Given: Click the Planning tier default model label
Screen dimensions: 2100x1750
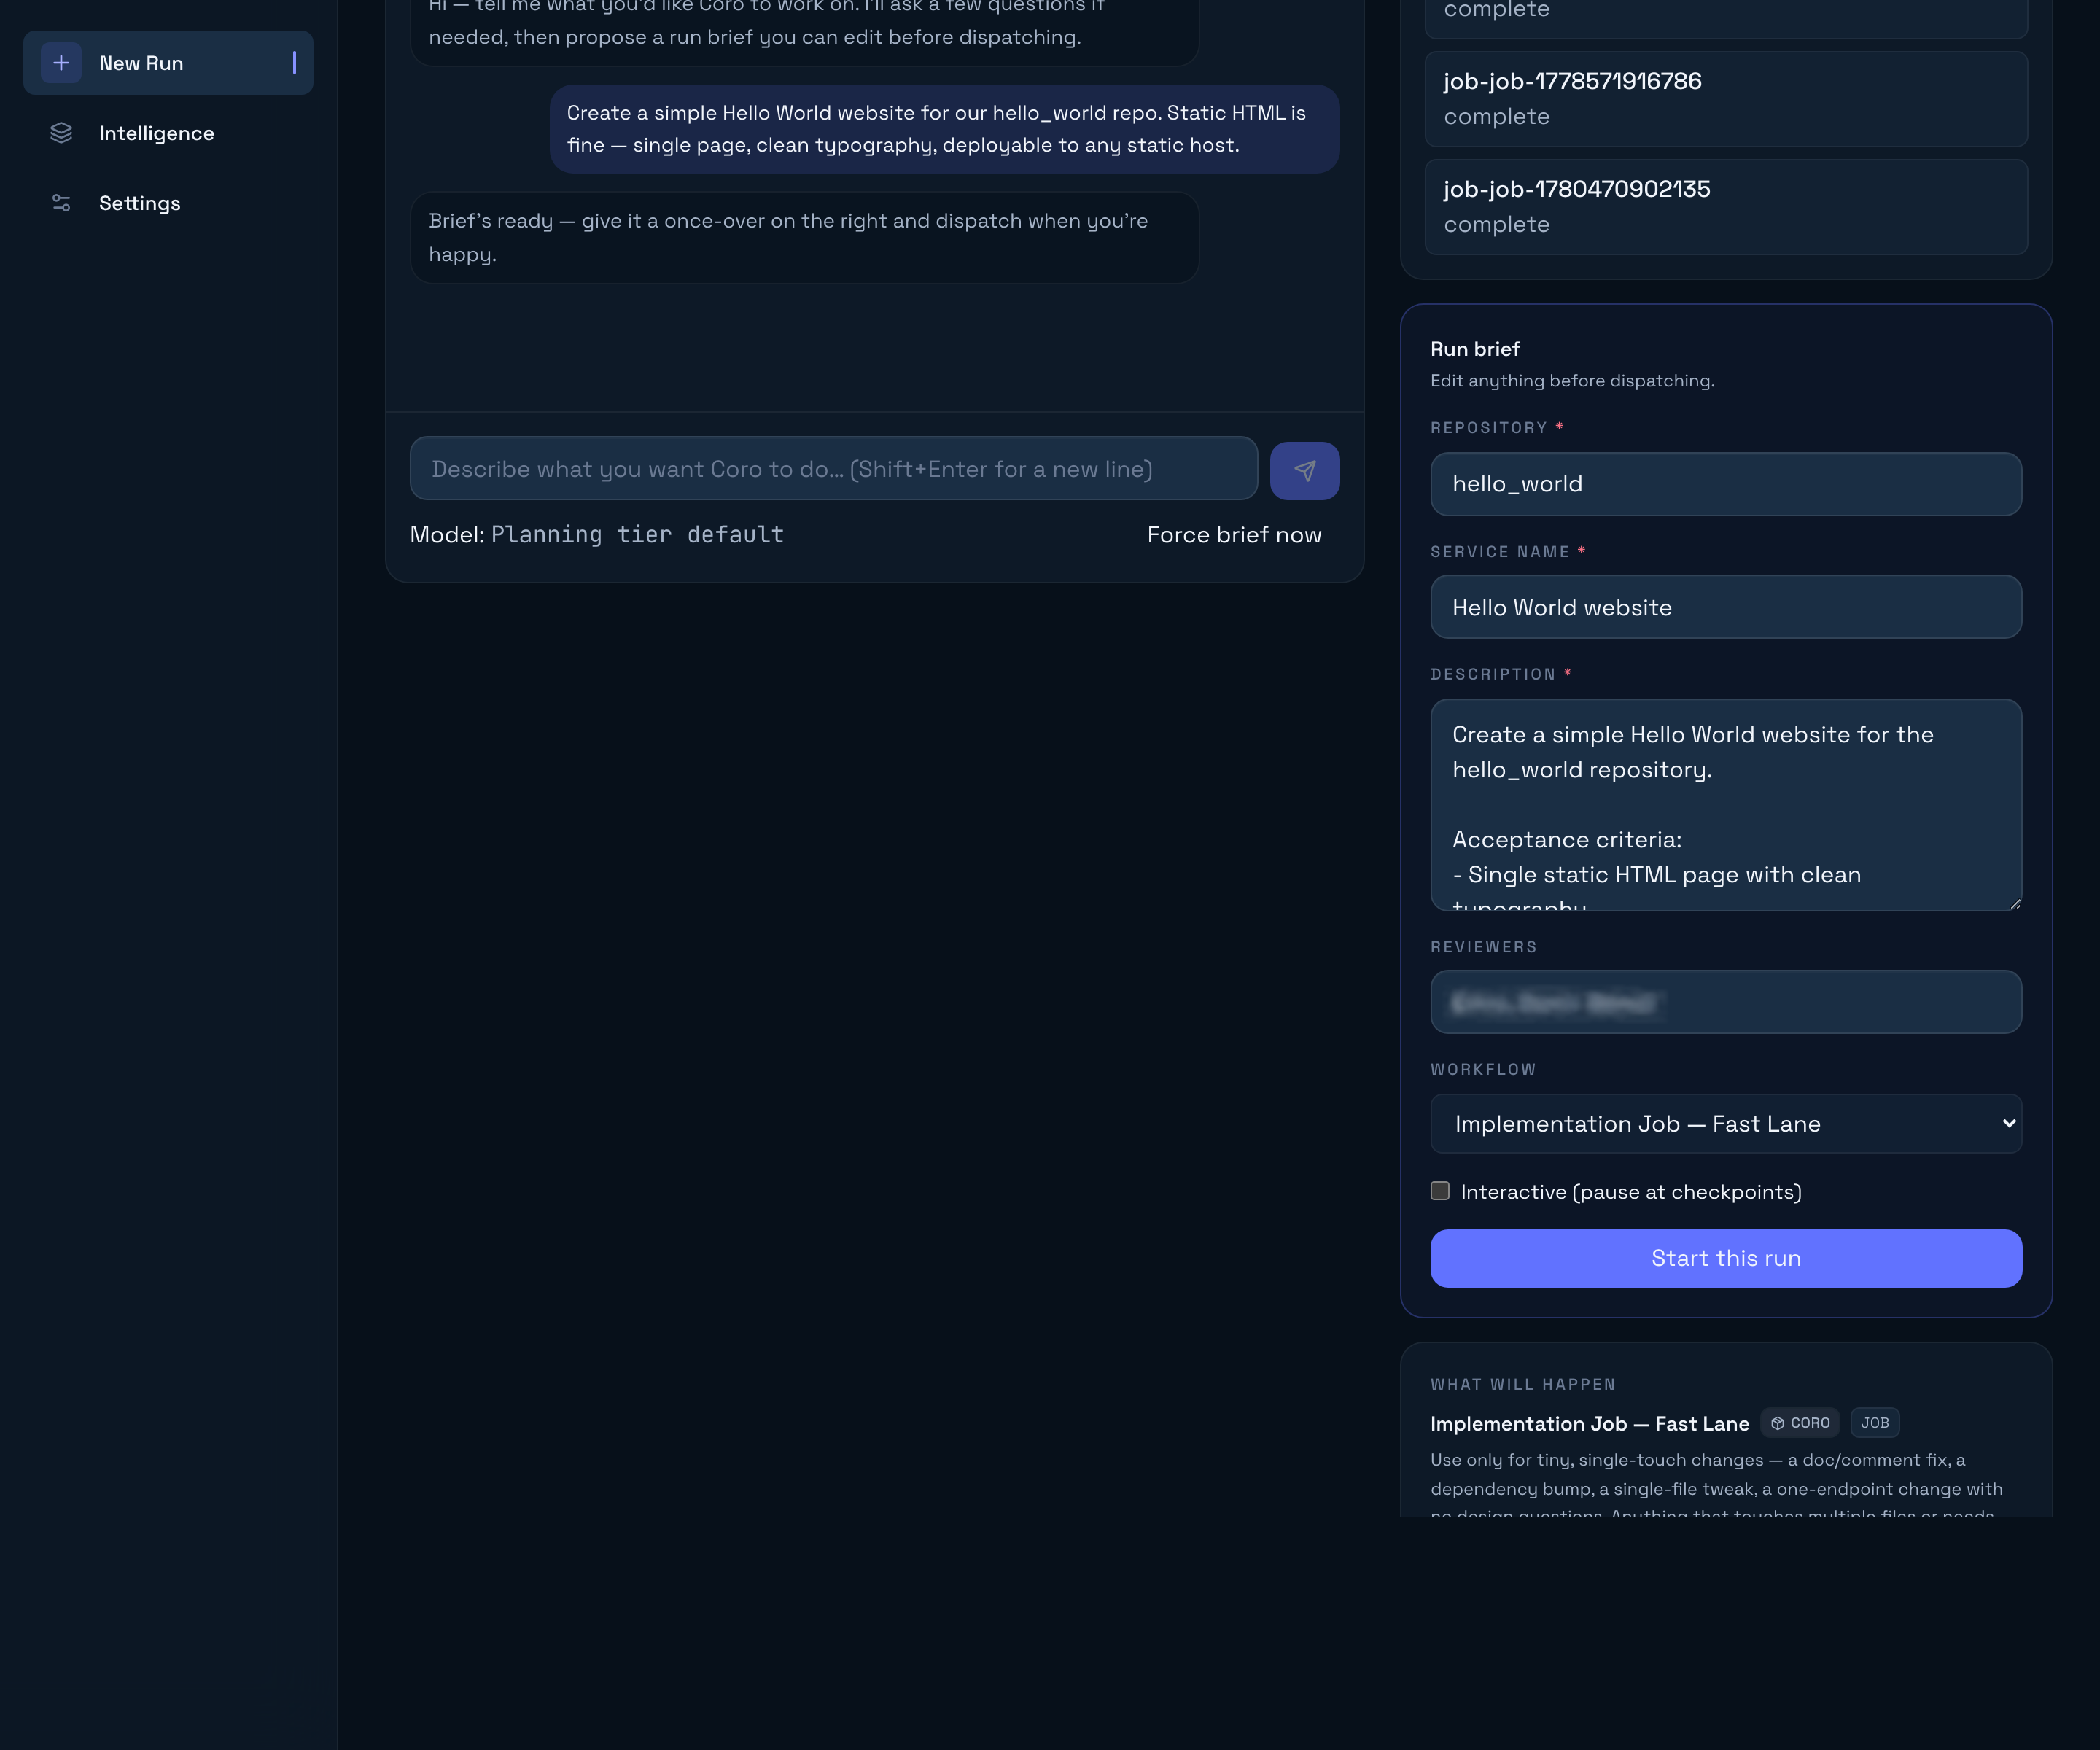Looking at the screenshot, I should click(637, 535).
